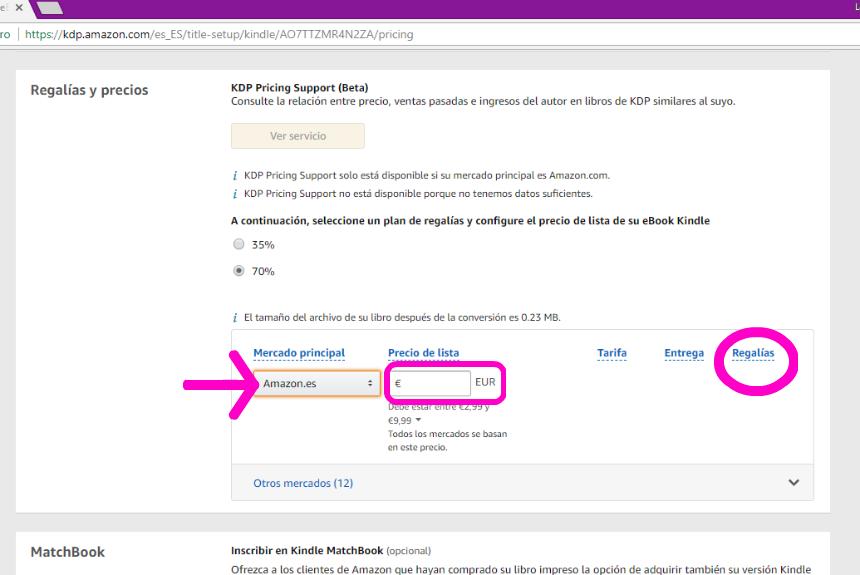Image resolution: width=860 pixels, height=575 pixels.
Task: Expand the price range arrow after €9,99
Action: coord(418,420)
